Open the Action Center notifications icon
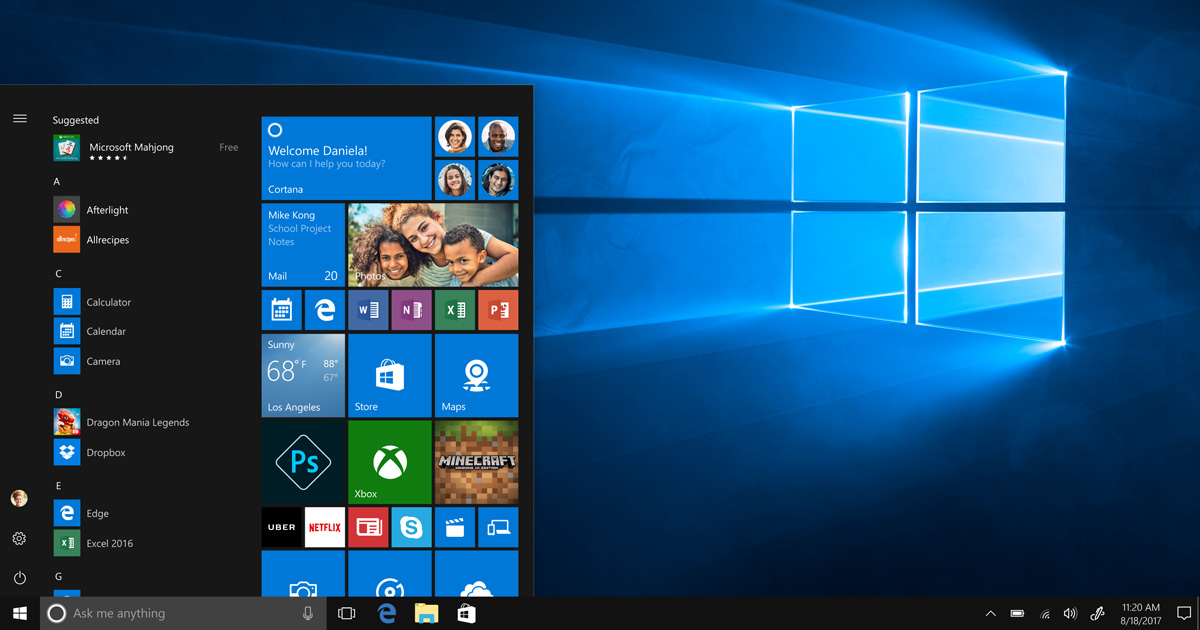This screenshot has height=630, width=1200. tap(1183, 613)
